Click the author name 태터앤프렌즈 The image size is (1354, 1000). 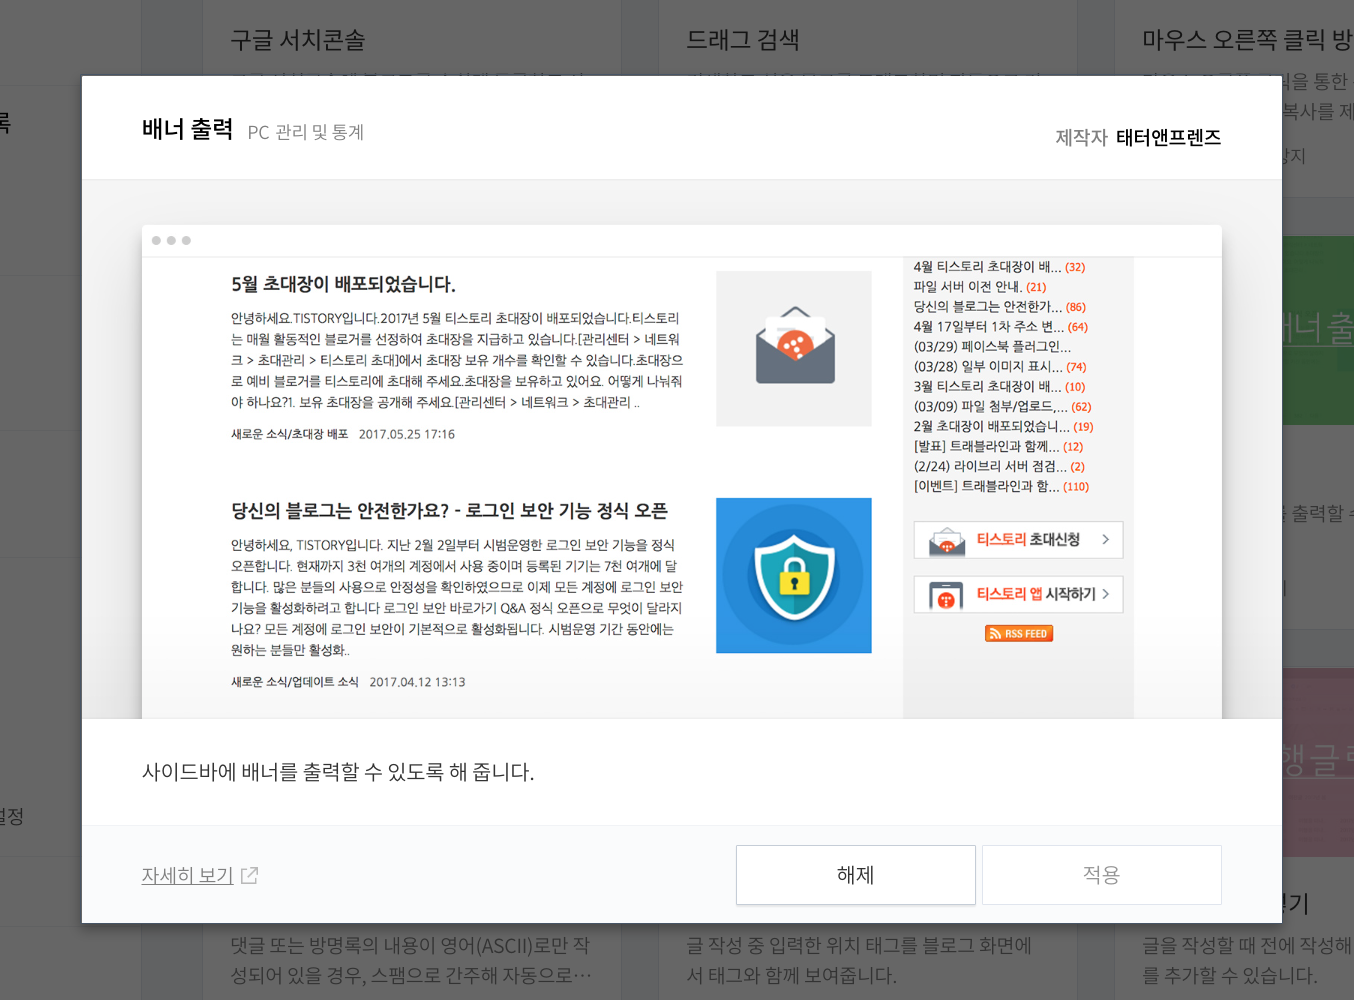point(1168,138)
